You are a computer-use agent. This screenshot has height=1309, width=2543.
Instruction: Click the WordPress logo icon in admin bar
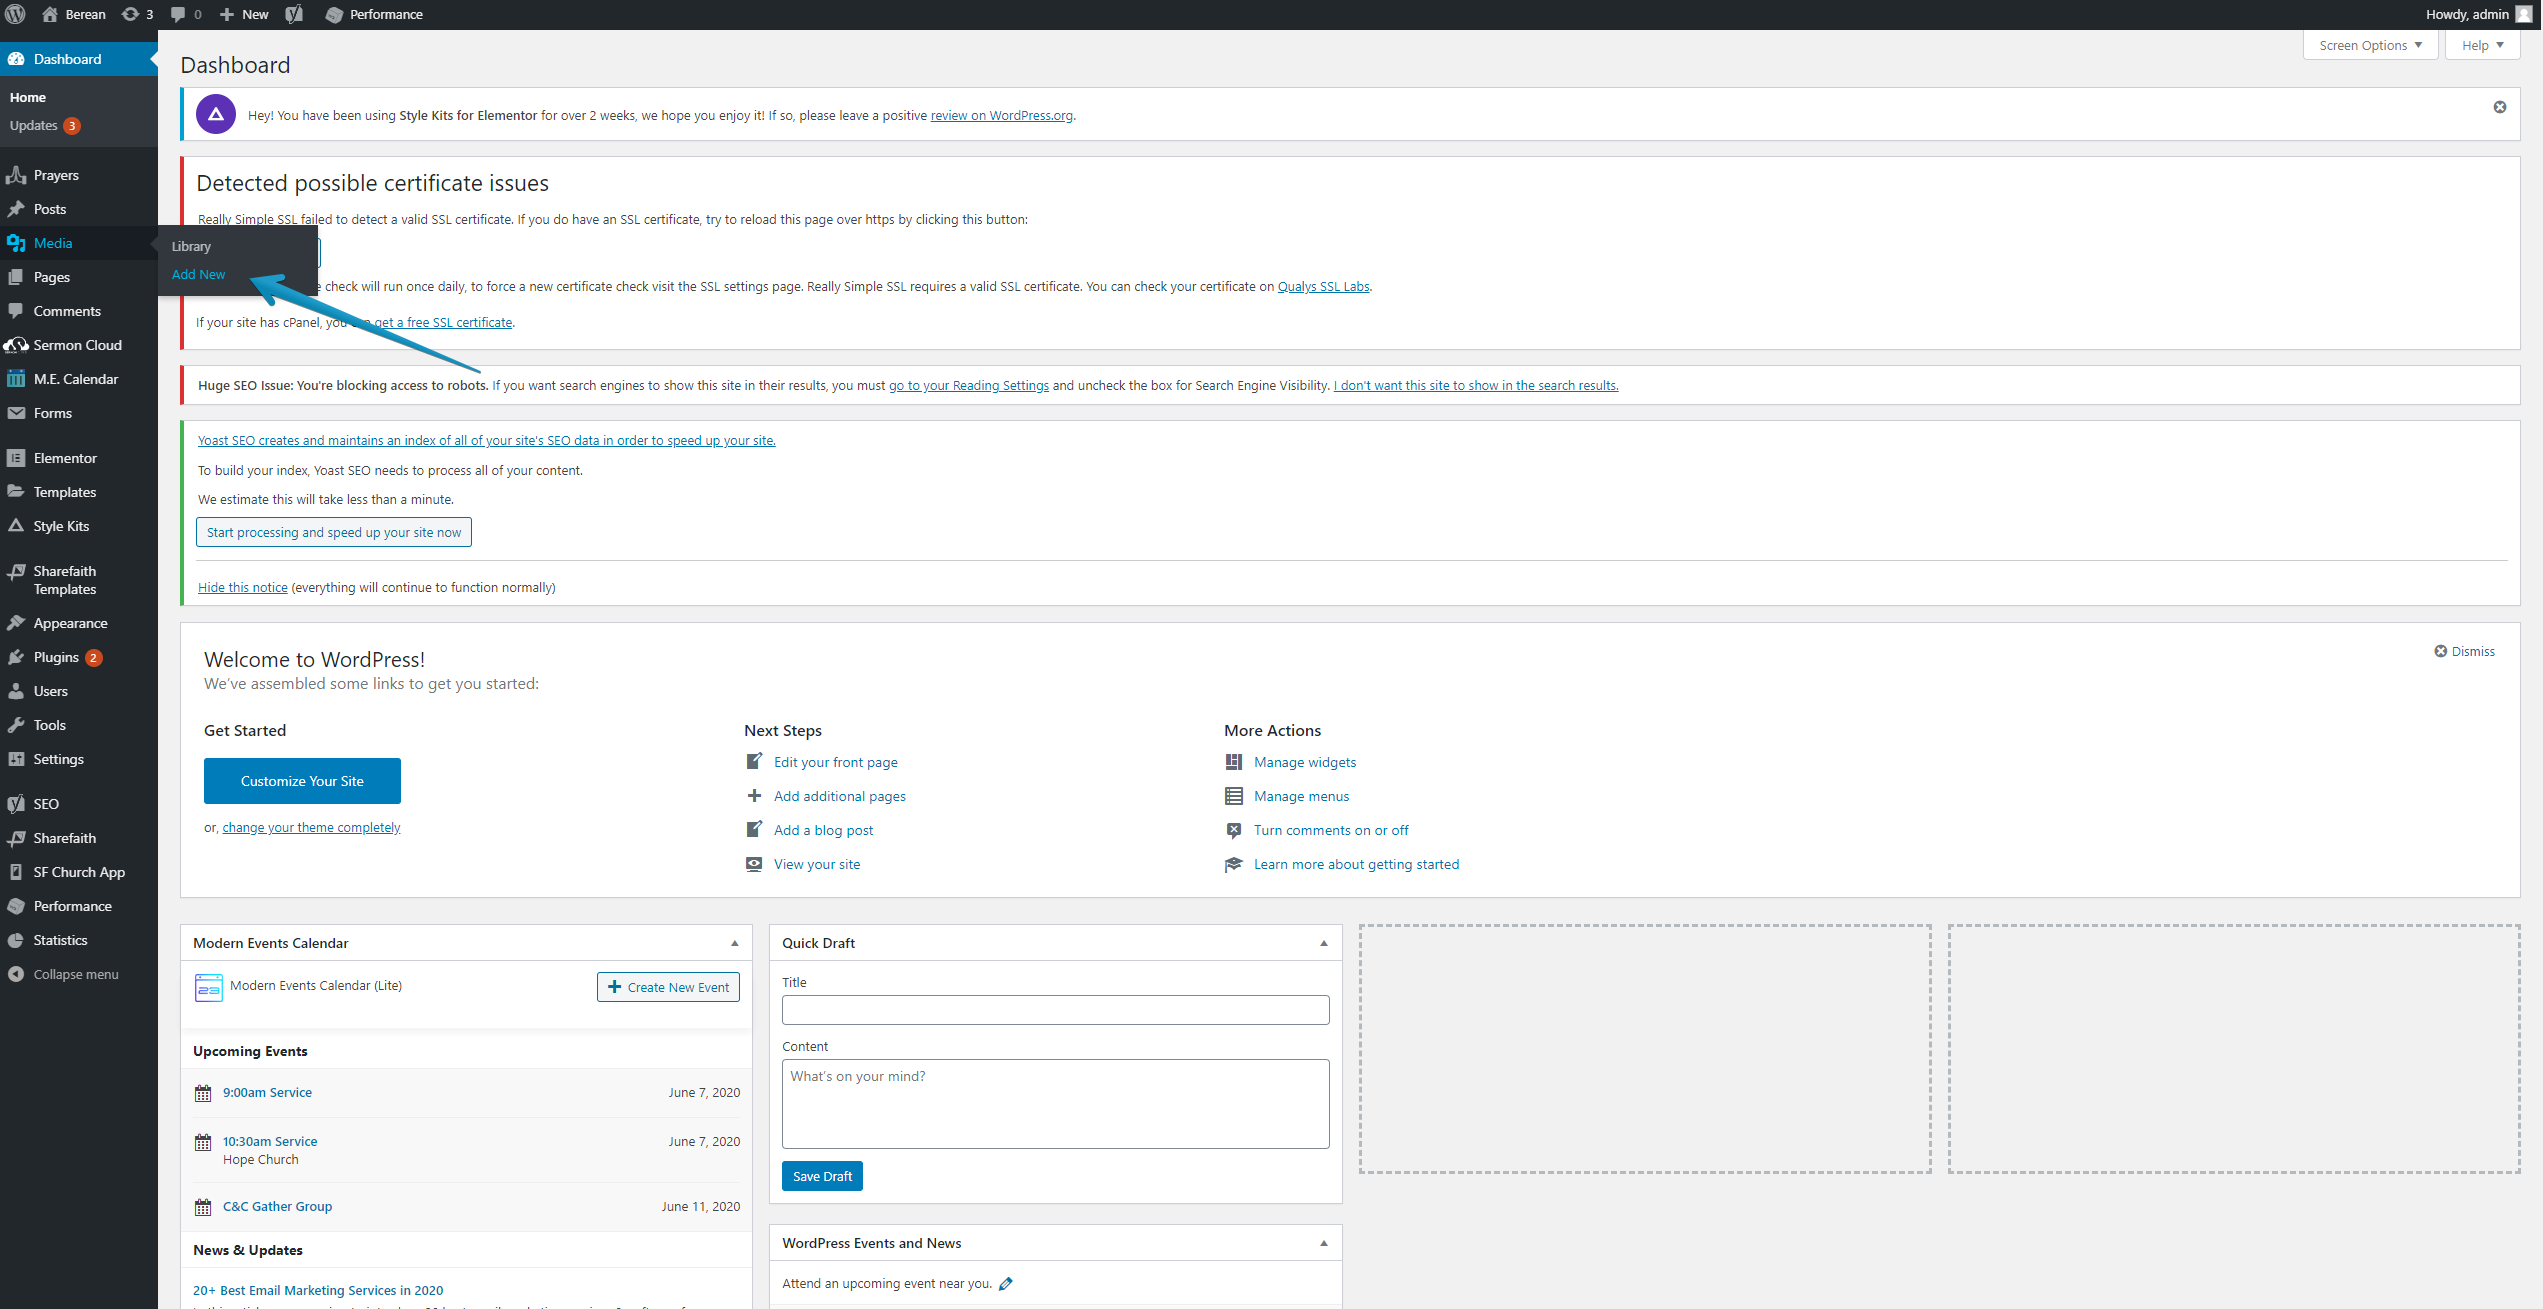pyautogui.click(x=15, y=14)
